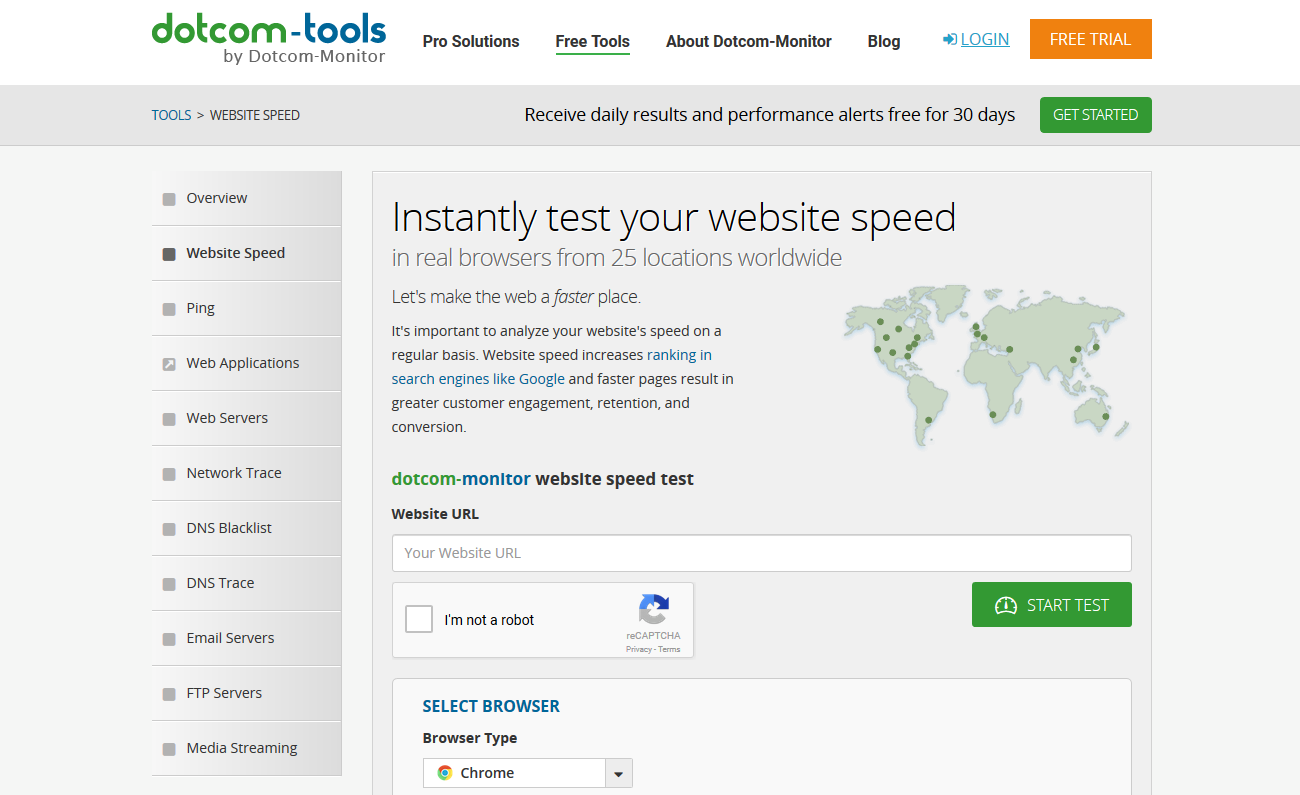Click the square icon beside Website Speed
The width and height of the screenshot is (1300, 795).
[x=169, y=254]
